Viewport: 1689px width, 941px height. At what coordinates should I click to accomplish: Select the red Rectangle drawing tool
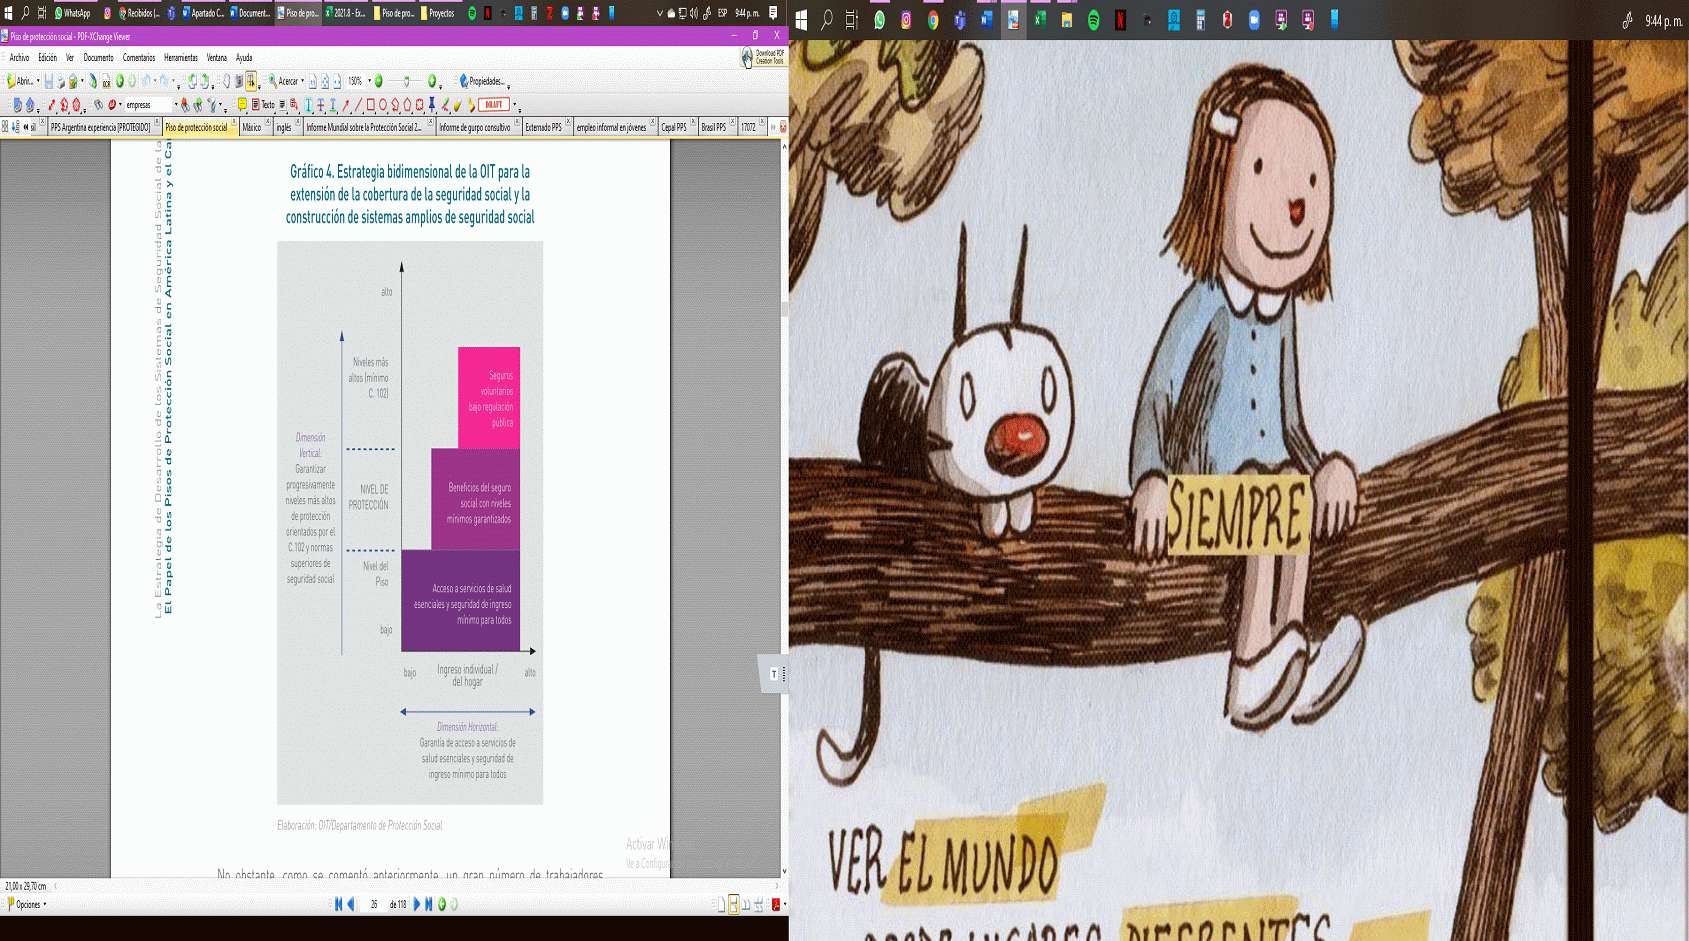371,104
